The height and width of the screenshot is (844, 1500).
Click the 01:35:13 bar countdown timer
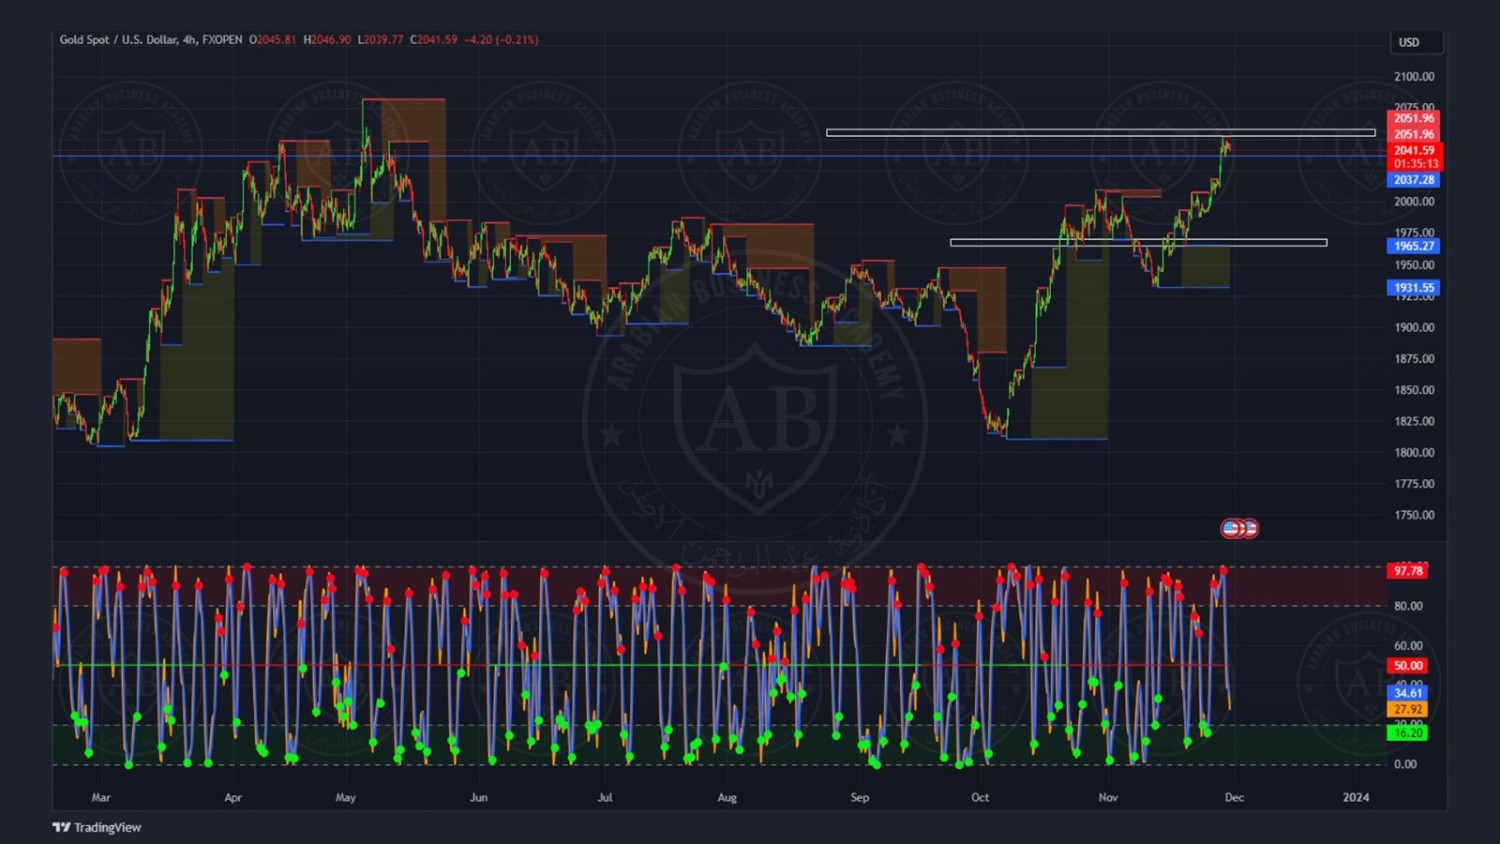1414,164
